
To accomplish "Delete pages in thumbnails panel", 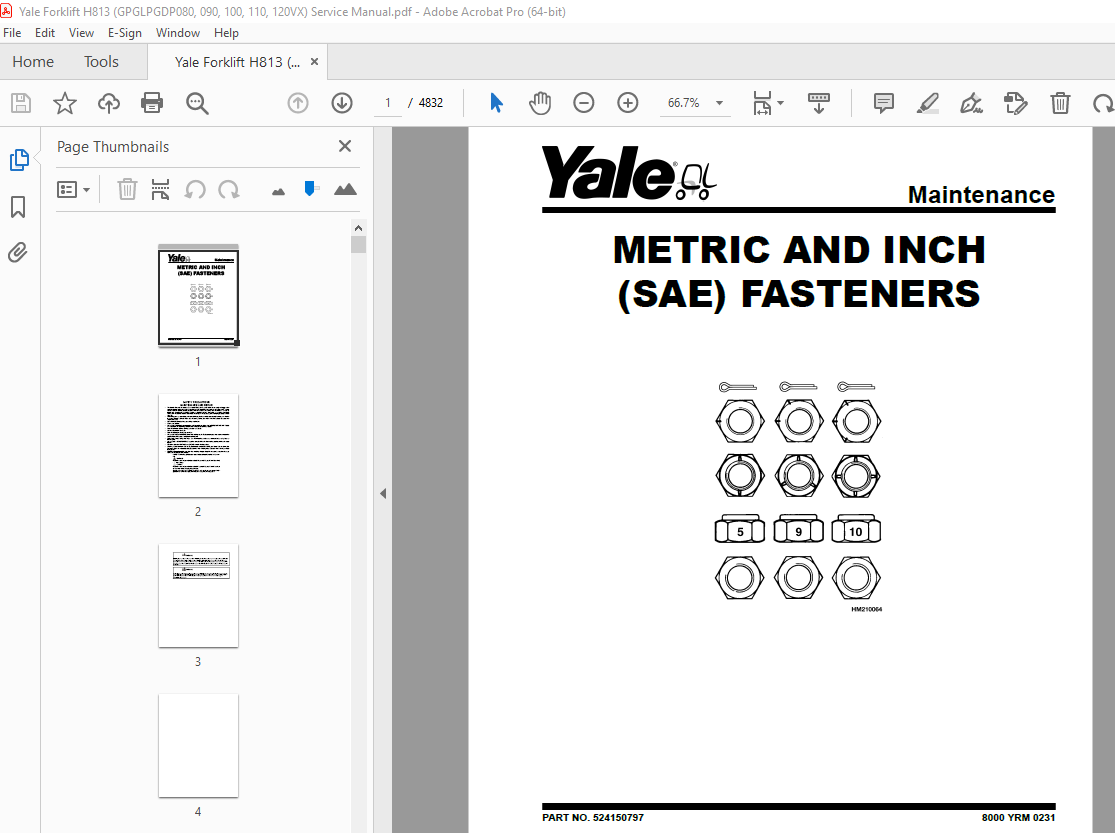I will [x=127, y=189].
